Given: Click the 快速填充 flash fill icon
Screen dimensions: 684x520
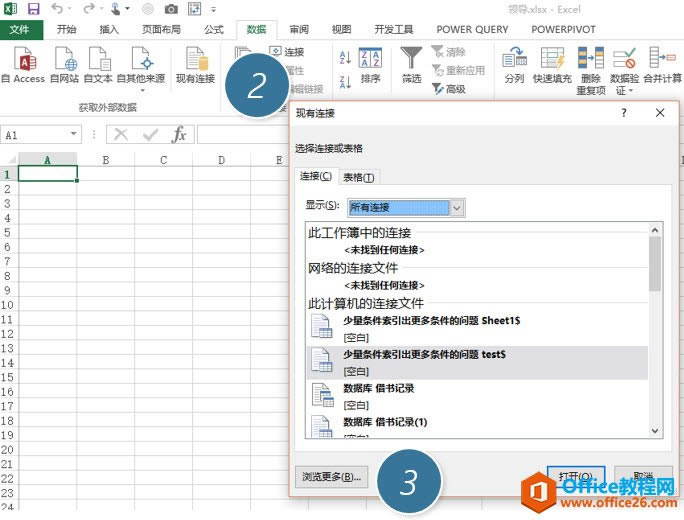Looking at the screenshot, I should click(551, 58).
